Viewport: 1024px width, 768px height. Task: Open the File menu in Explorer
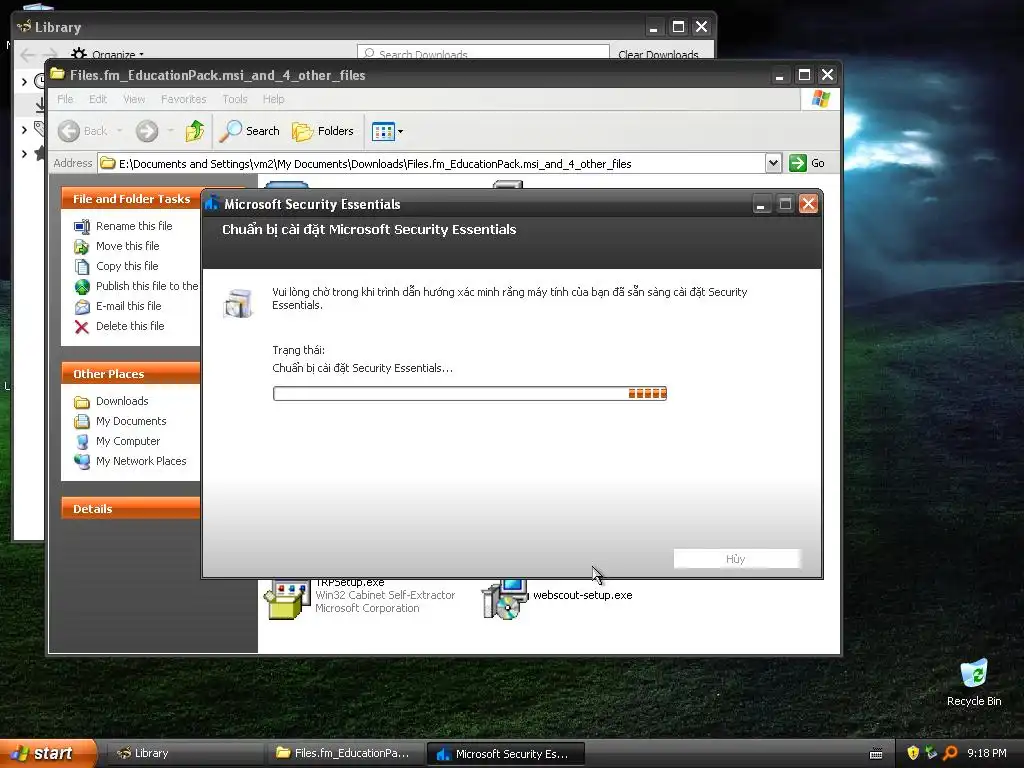pyautogui.click(x=65, y=99)
